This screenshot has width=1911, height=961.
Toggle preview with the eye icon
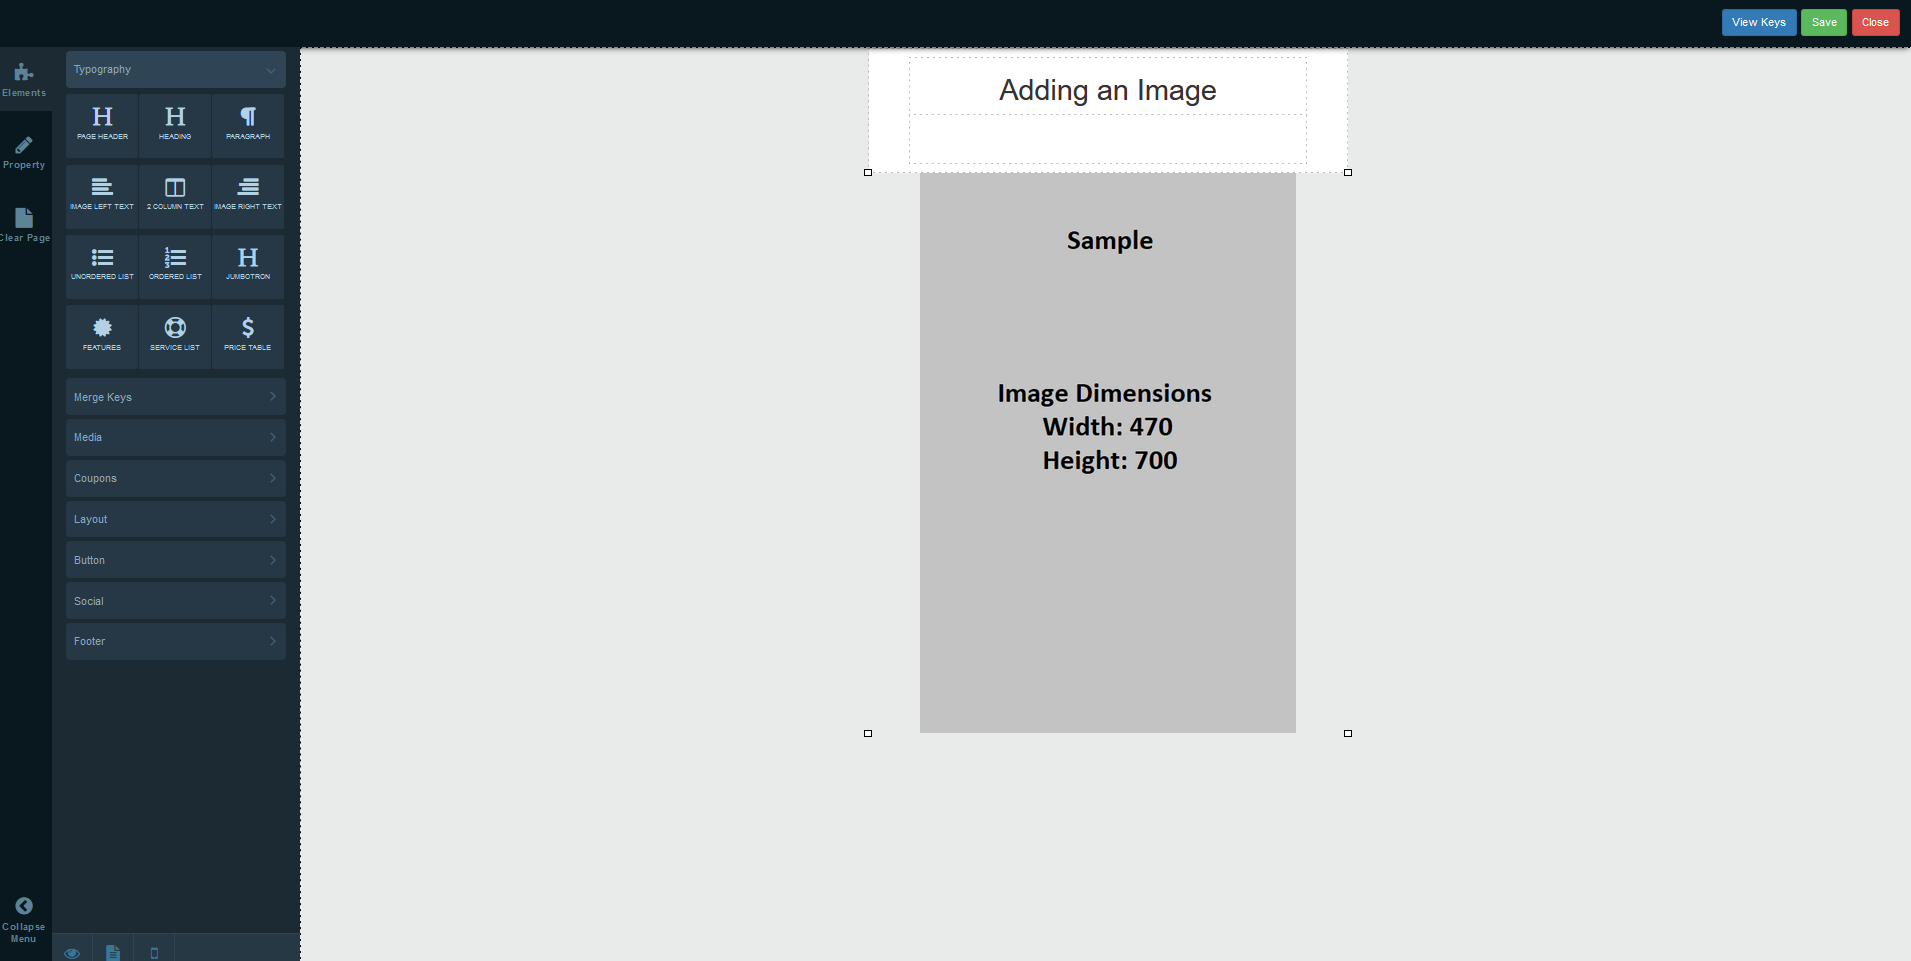click(72, 952)
